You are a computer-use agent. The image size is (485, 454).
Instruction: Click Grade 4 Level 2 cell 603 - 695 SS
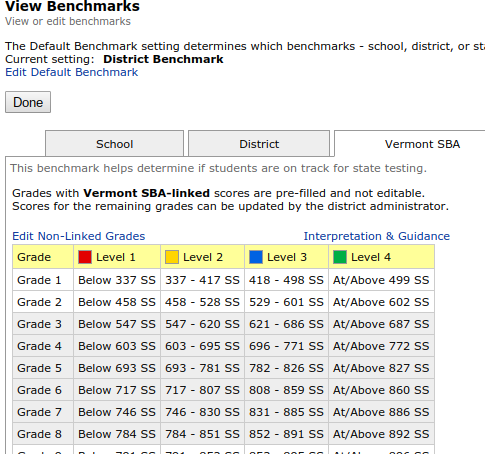(202, 346)
